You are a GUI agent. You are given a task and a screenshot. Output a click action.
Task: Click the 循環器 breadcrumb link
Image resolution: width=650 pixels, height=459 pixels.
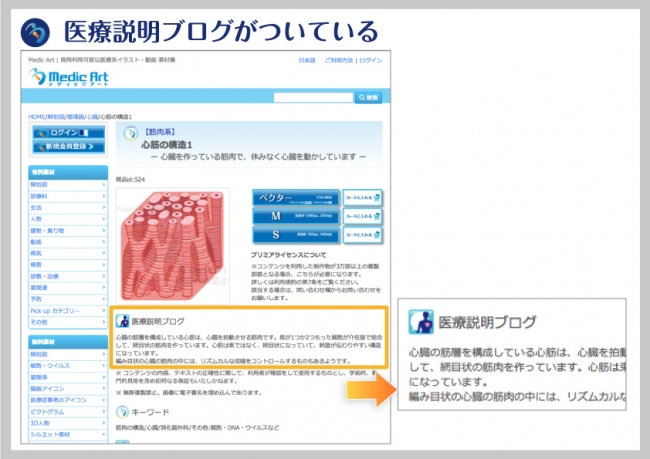[76, 117]
